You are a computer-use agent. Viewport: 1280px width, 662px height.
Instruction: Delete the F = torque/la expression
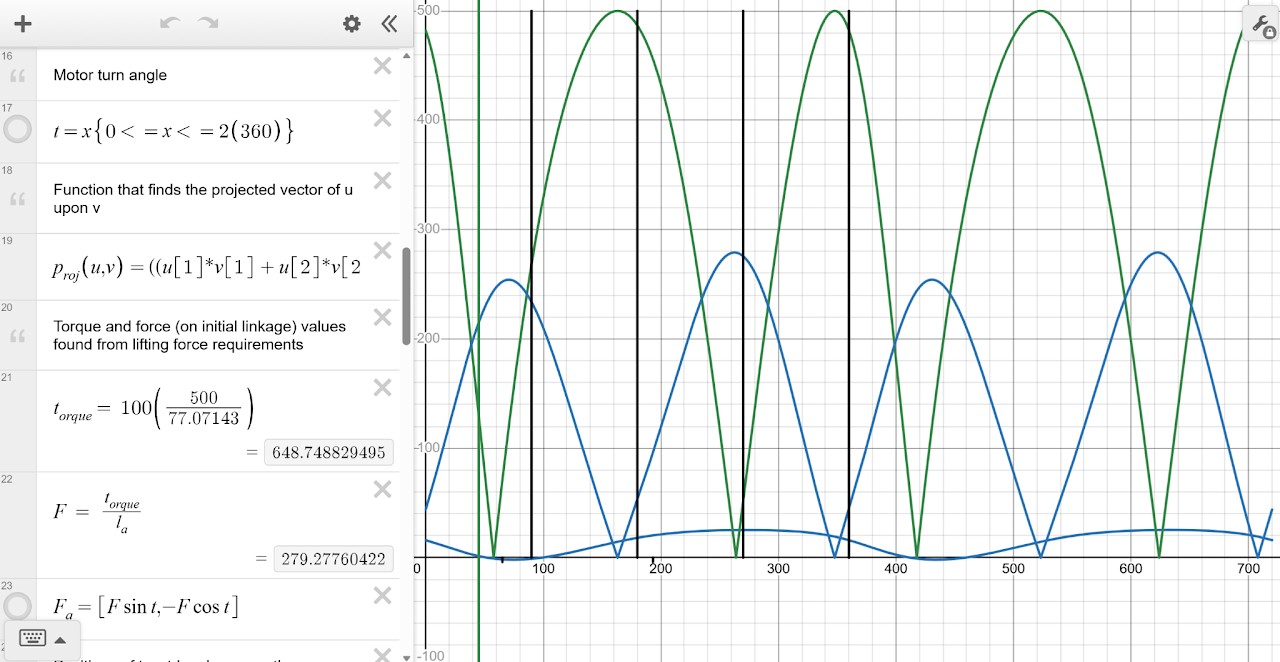(x=382, y=489)
